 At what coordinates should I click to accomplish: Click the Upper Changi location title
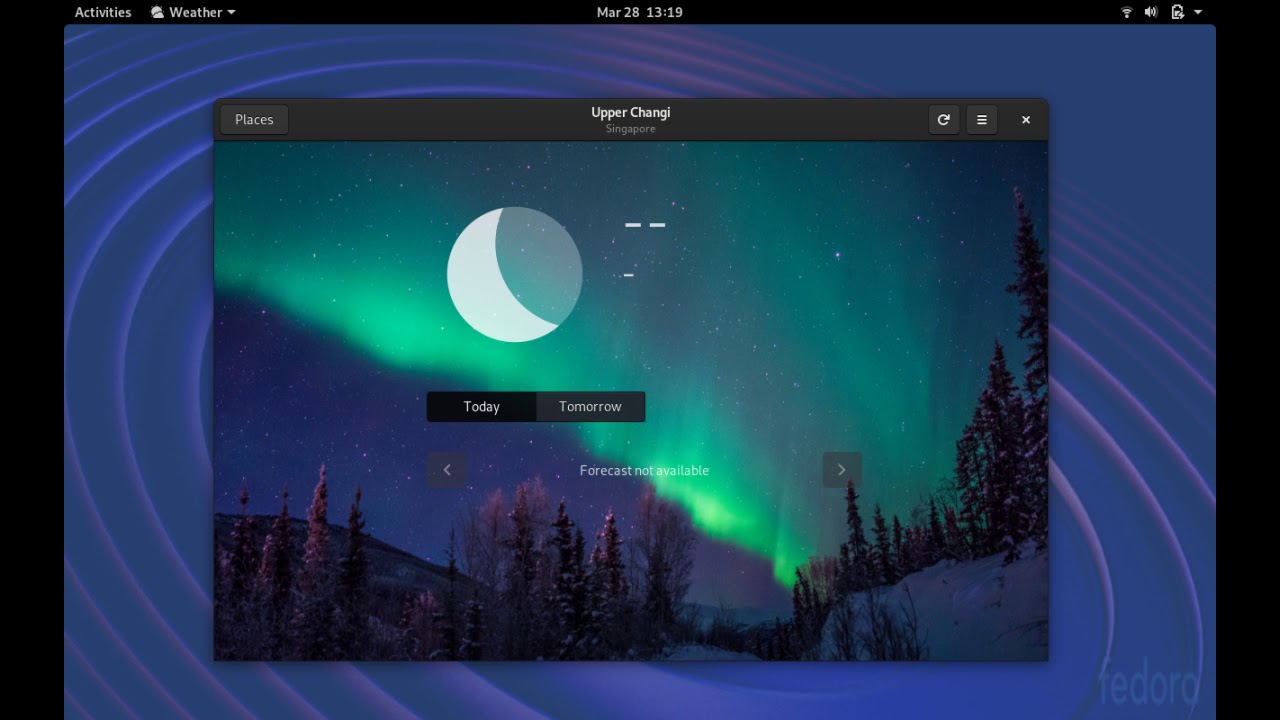(631, 113)
